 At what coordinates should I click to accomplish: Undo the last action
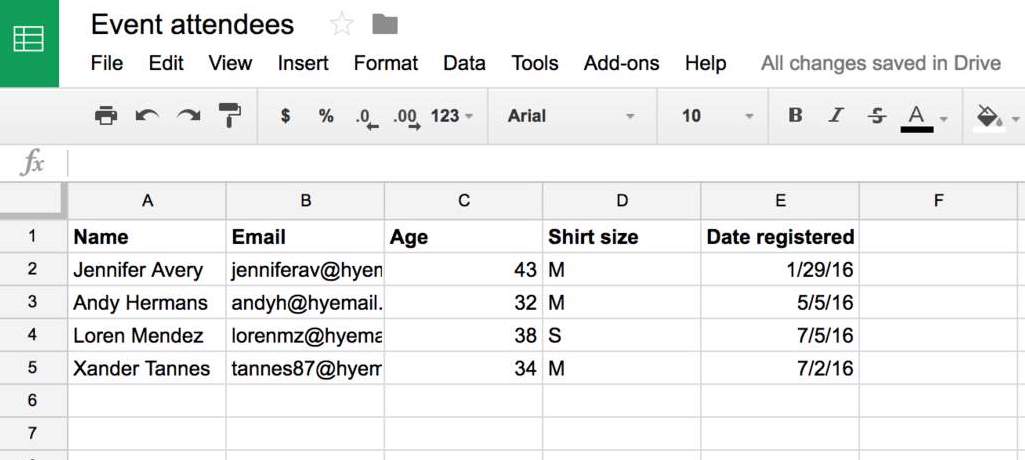click(x=147, y=116)
